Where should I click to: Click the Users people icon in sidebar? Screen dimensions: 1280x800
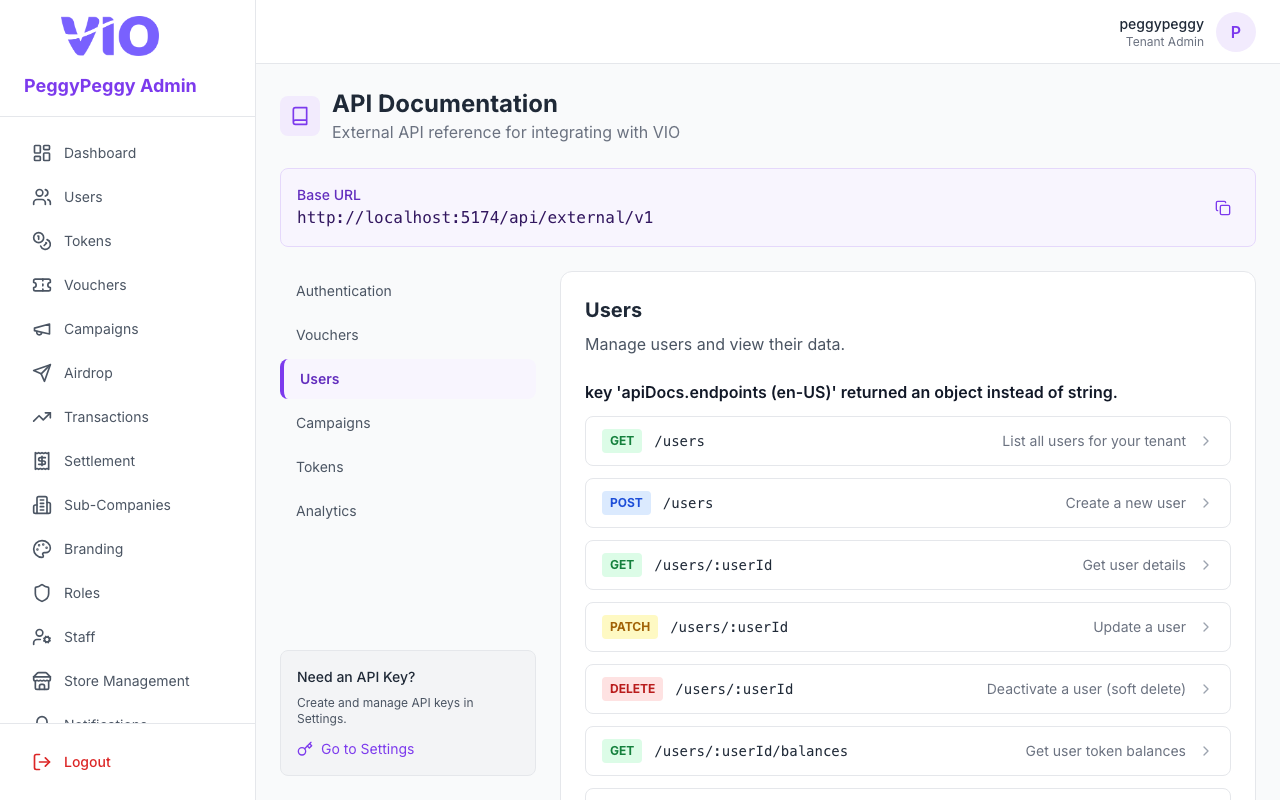(42, 197)
